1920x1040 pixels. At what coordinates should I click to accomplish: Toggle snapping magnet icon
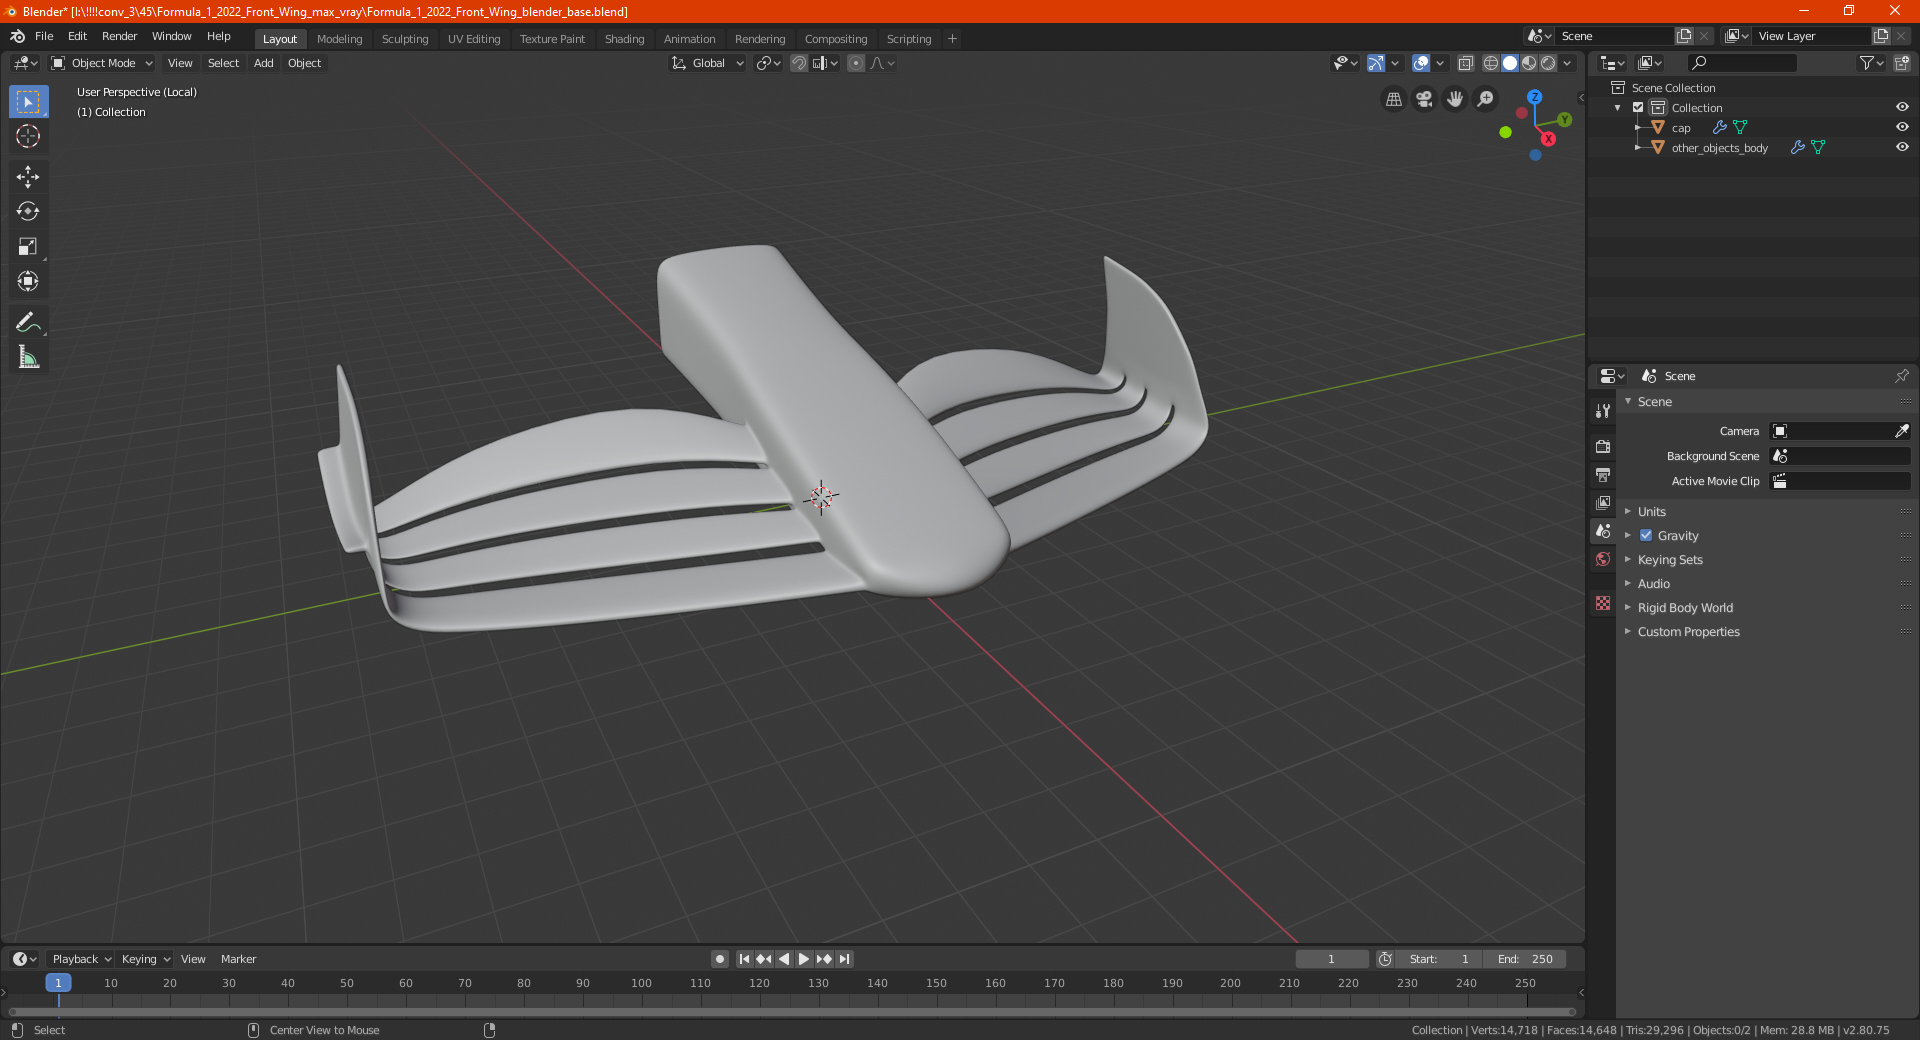coord(798,63)
